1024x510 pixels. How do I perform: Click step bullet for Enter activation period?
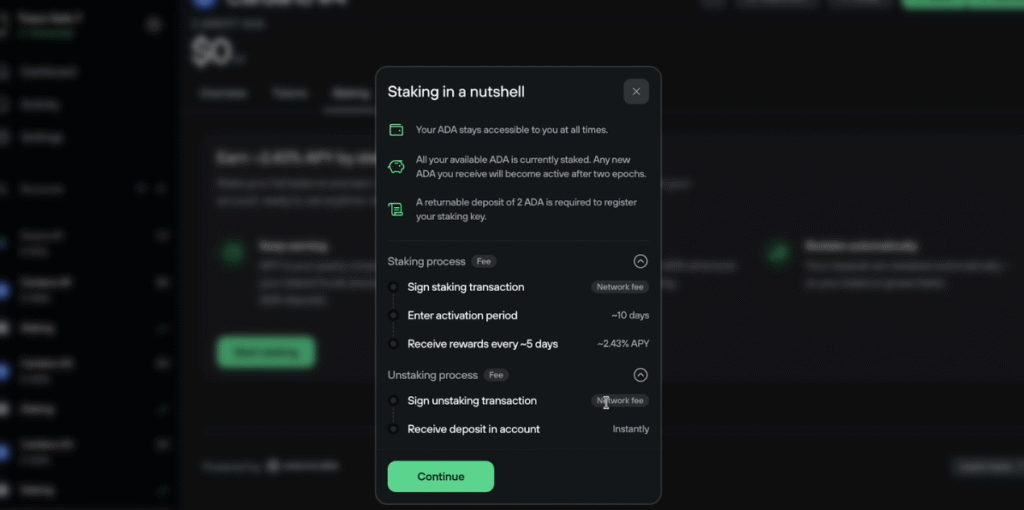tap(393, 316)
